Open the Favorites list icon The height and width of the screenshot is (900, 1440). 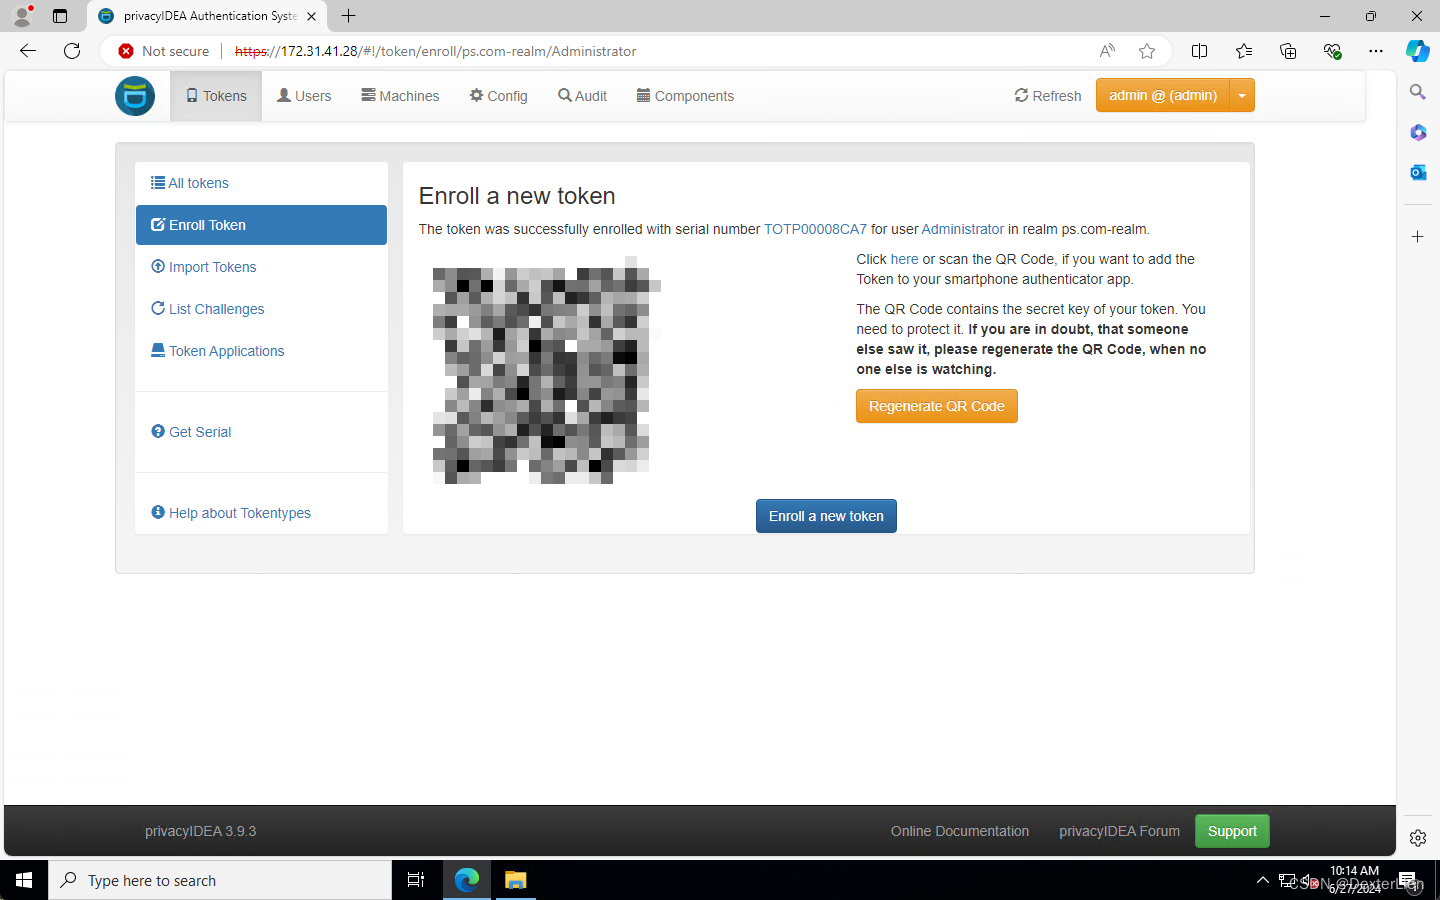1243,51
